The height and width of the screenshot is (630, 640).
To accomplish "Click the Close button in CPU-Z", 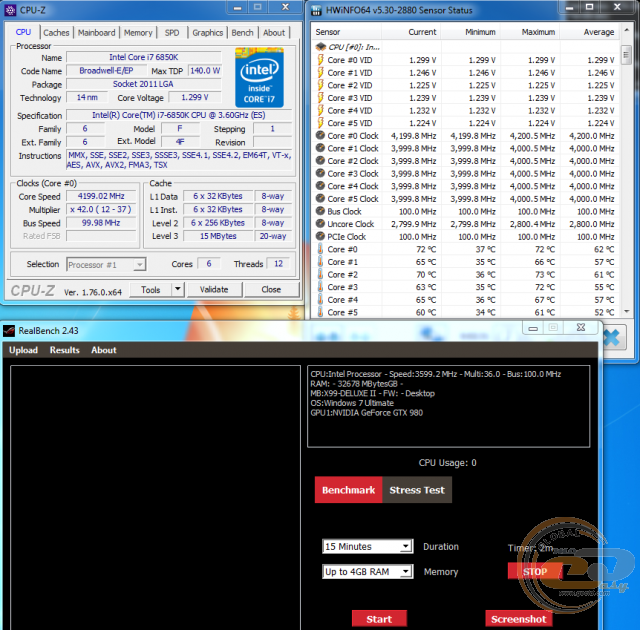I will [271, 289].
